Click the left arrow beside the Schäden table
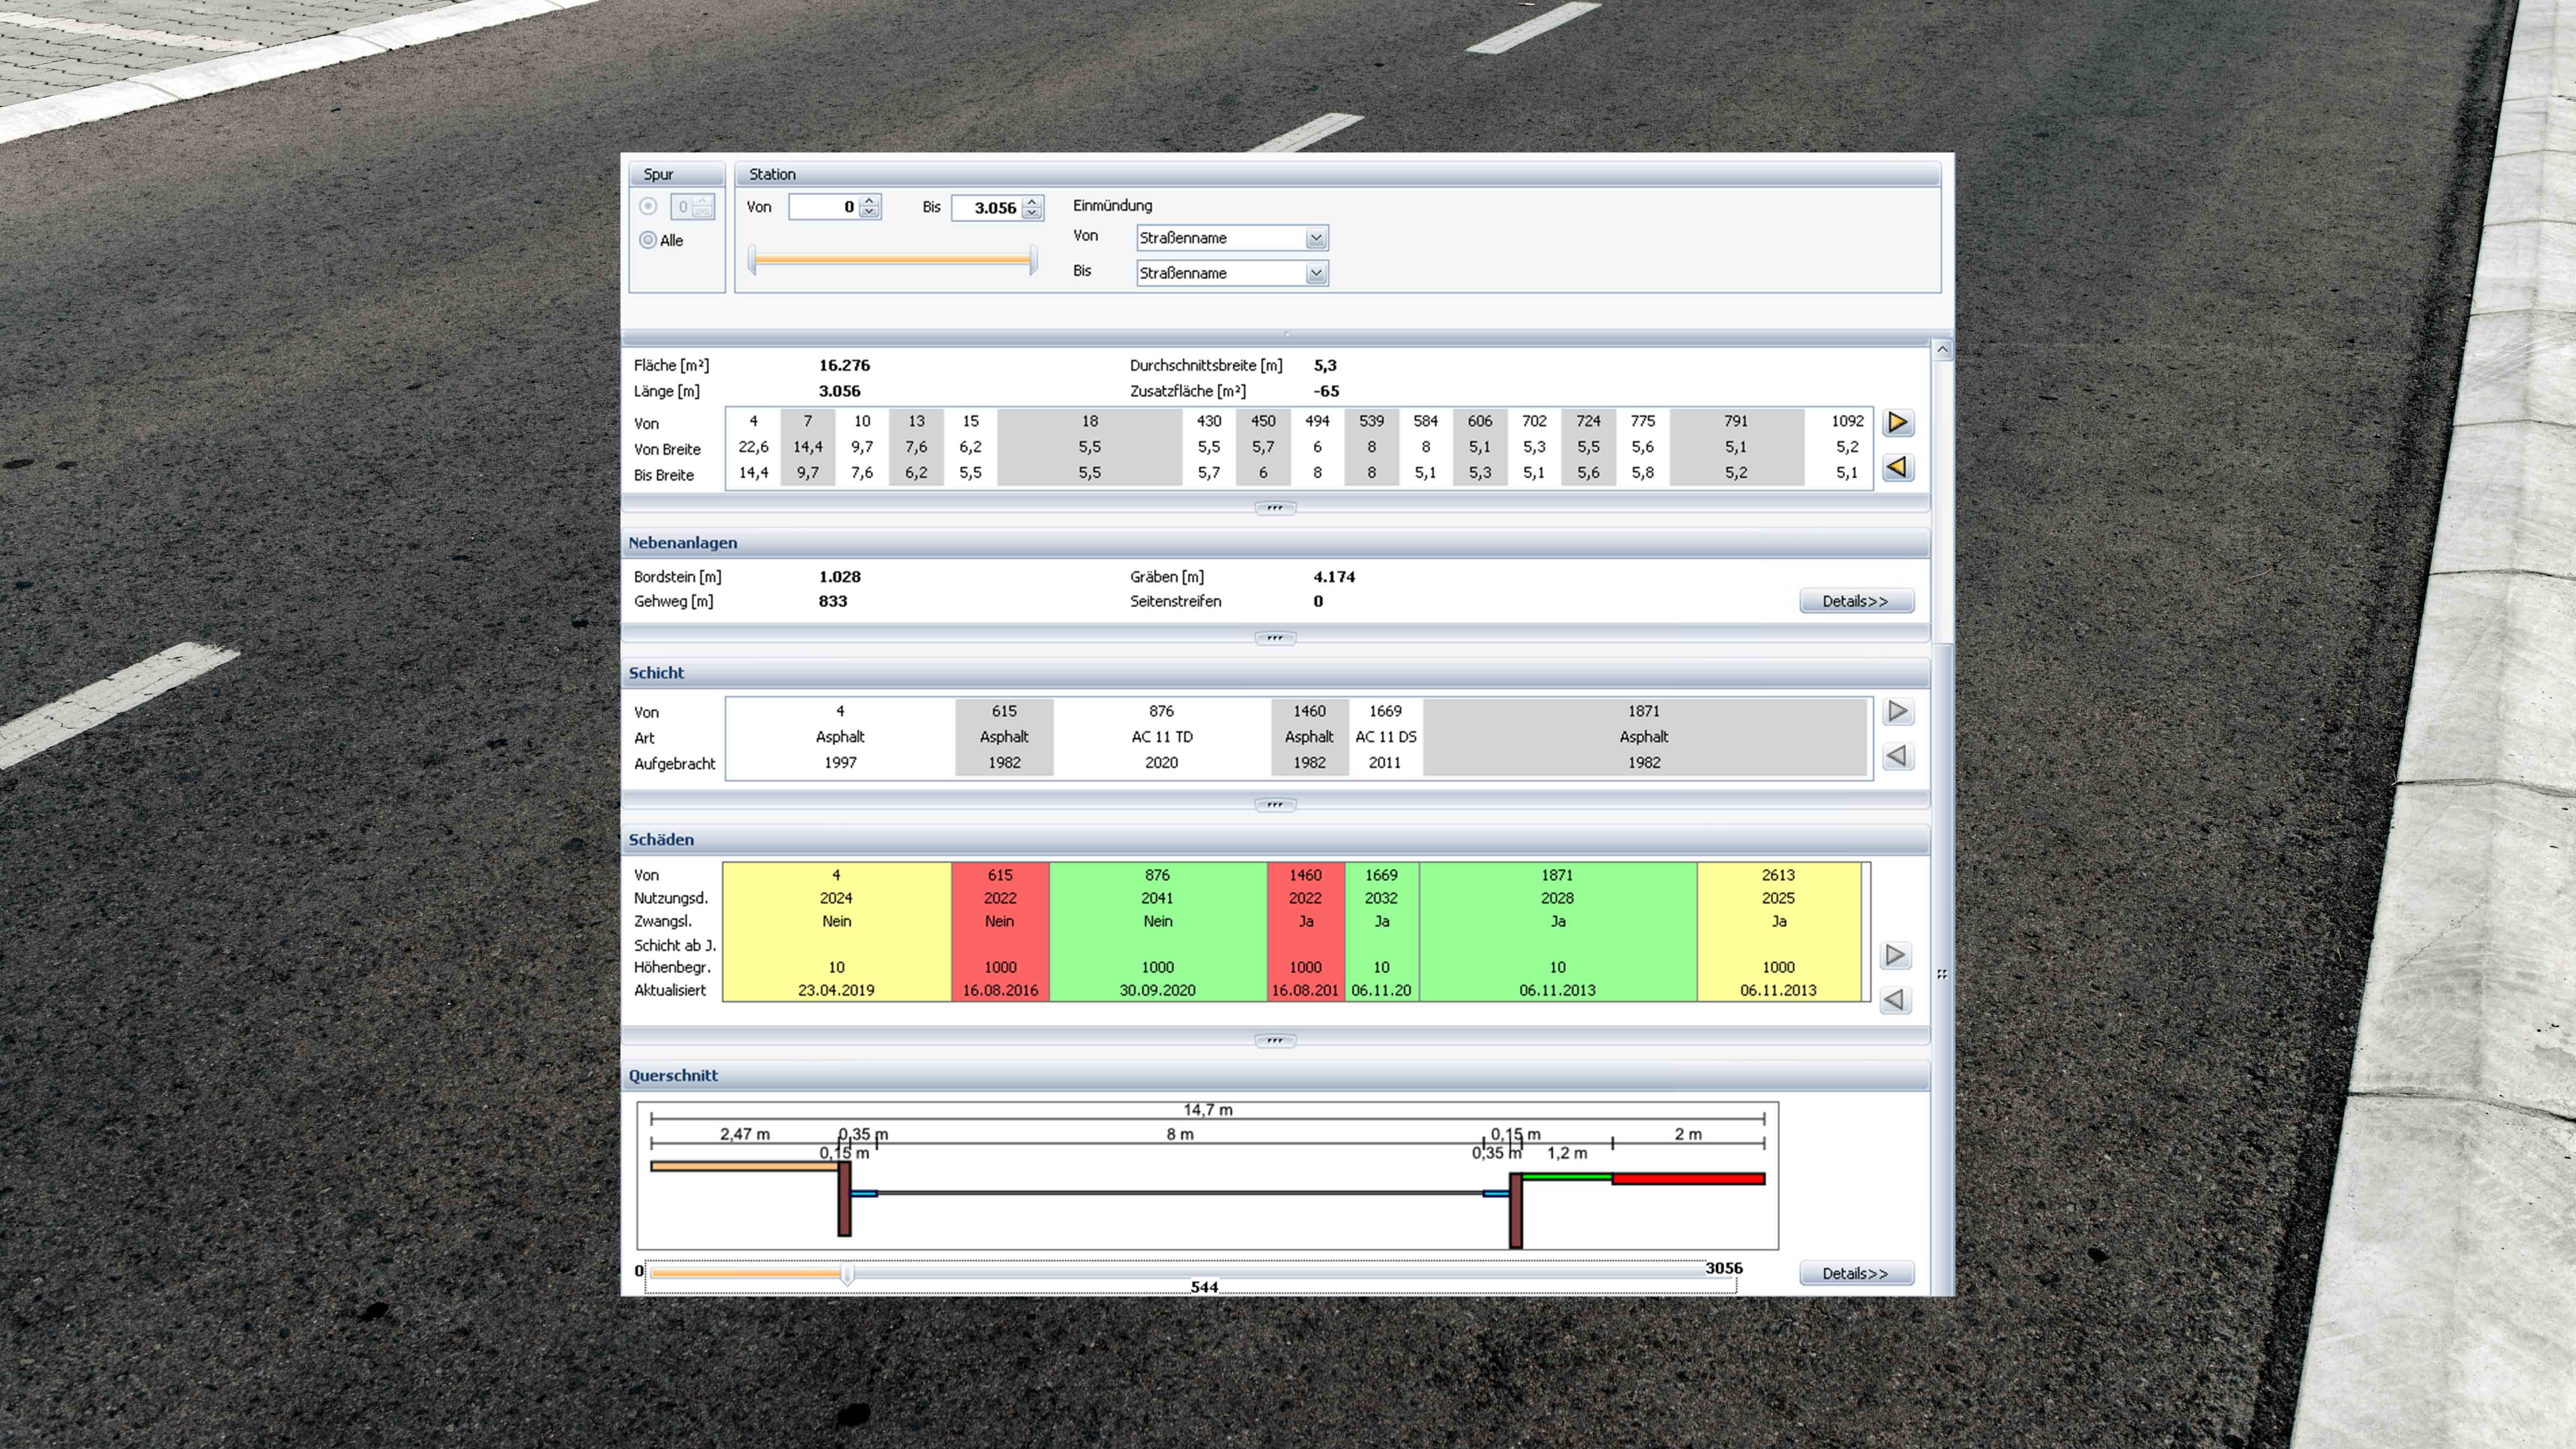Viewport: 2576px width, 1449px height. pos(1895,999)
